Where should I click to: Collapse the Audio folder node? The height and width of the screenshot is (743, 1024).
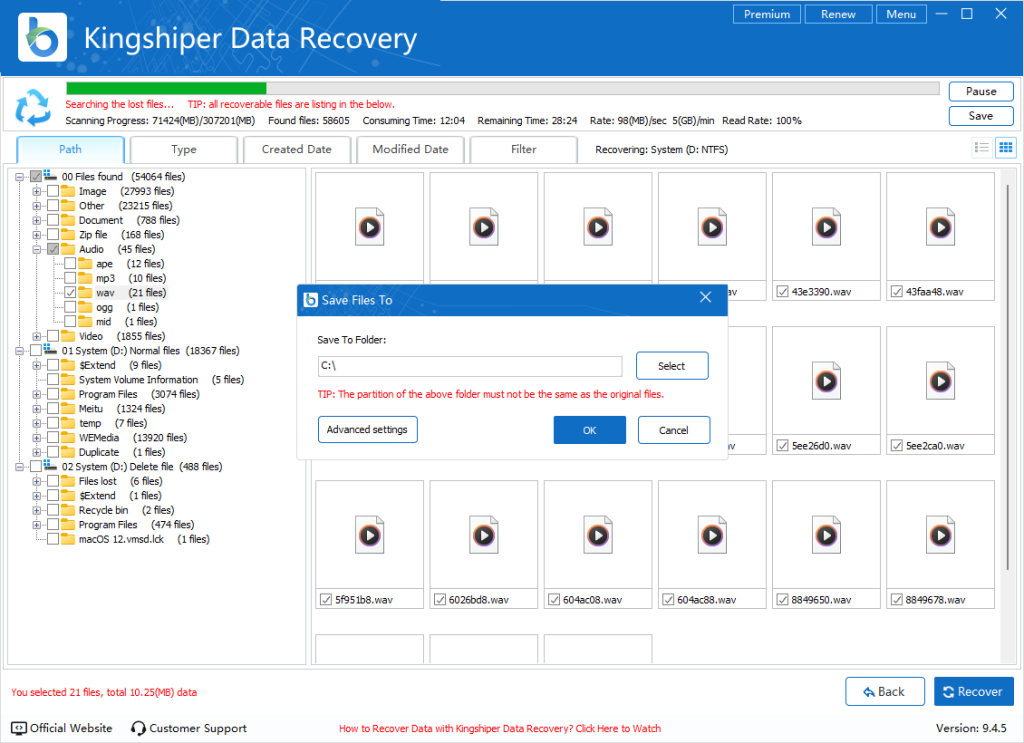click(37, 249)
